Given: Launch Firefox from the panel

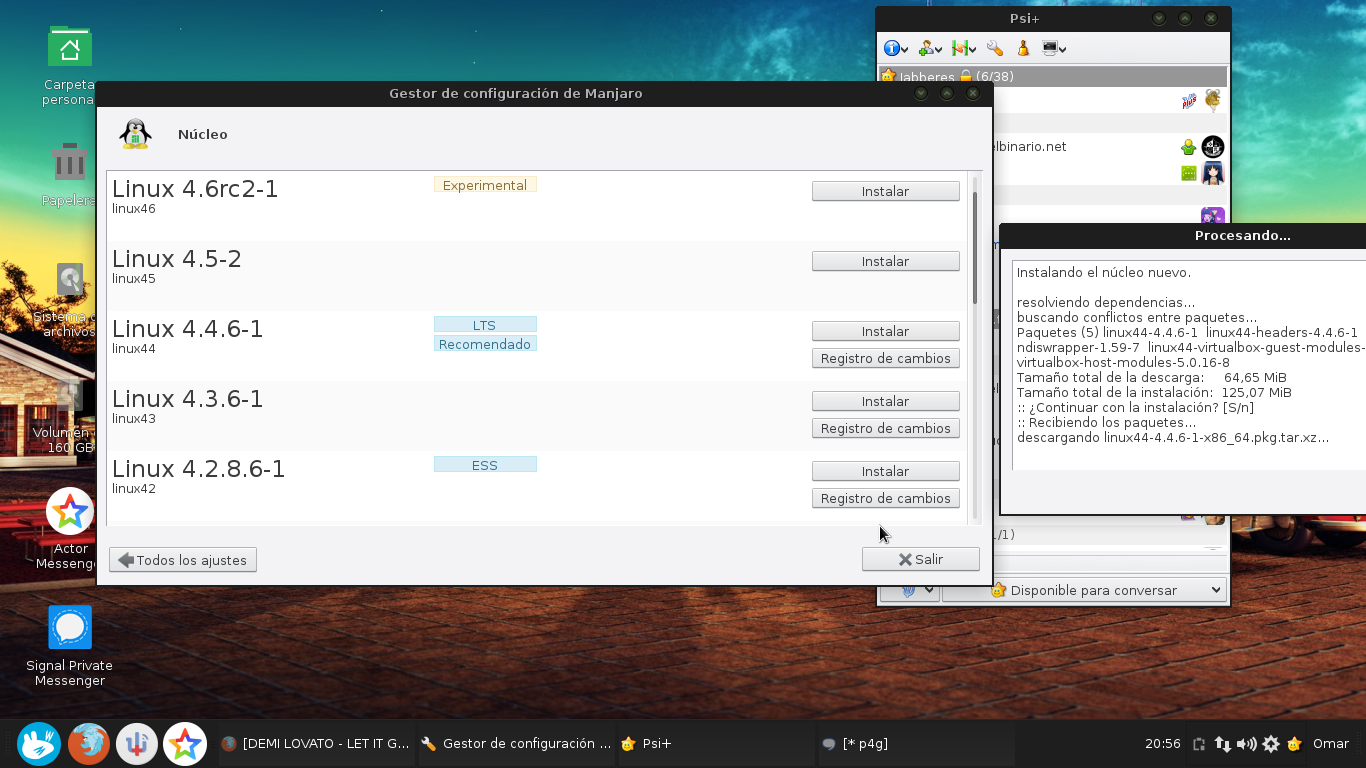Looking at the screenshot, I should pos(88,743).
